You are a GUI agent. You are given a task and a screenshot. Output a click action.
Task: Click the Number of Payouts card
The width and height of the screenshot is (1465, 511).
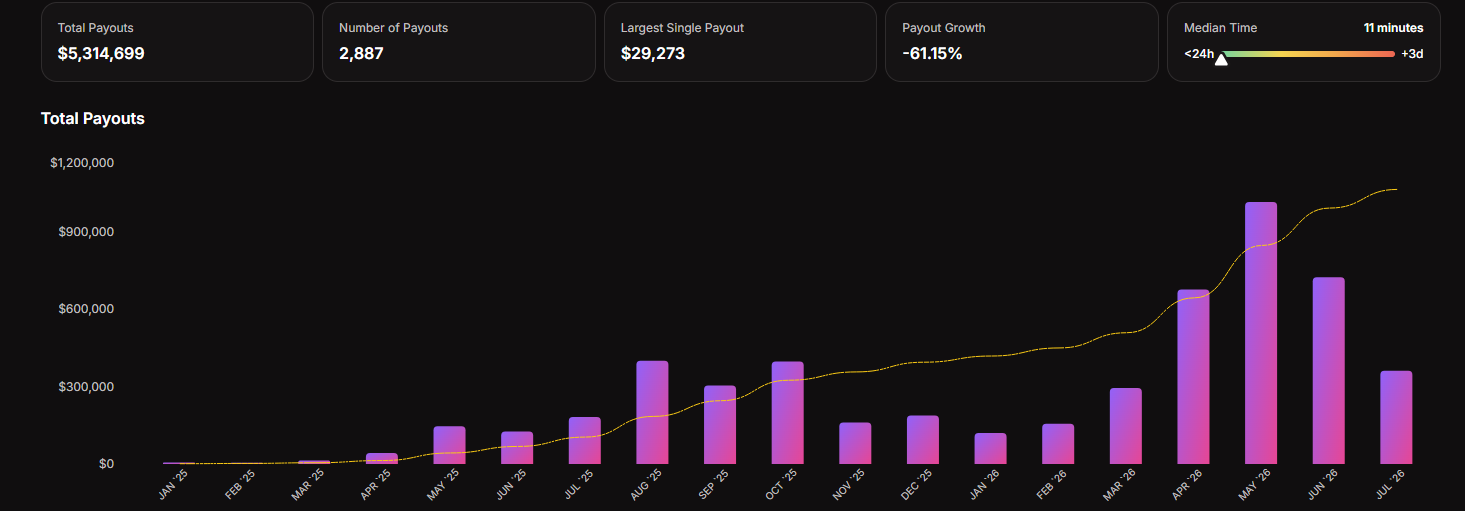coord(459,42)
